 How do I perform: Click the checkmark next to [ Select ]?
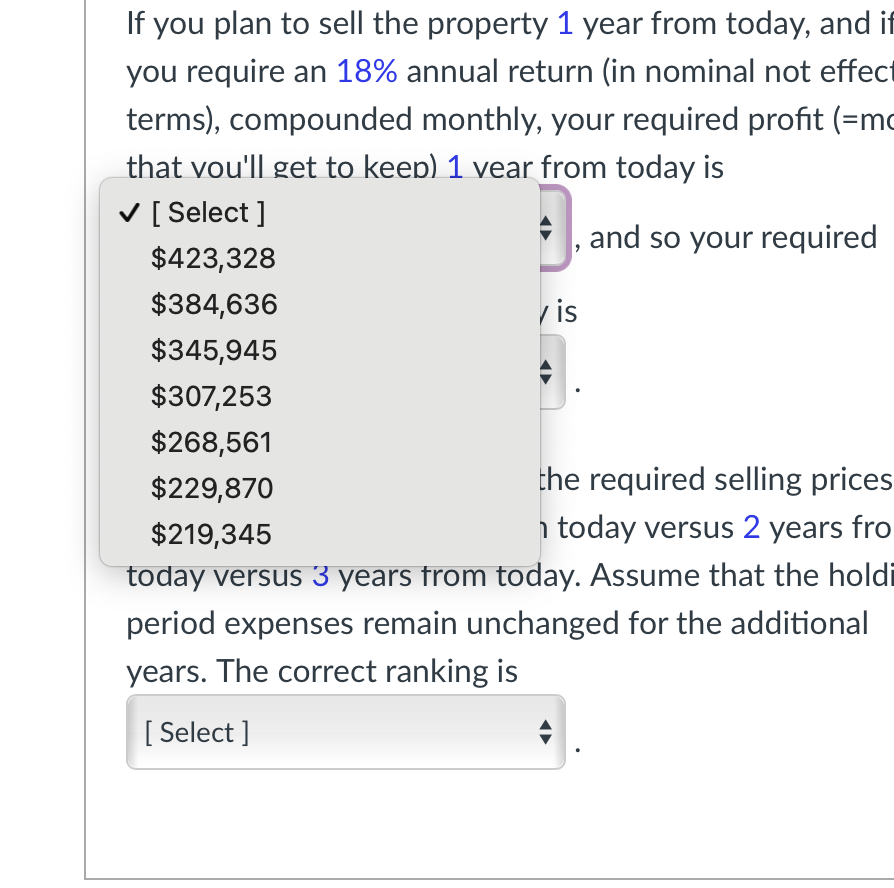tap(128, 212)
